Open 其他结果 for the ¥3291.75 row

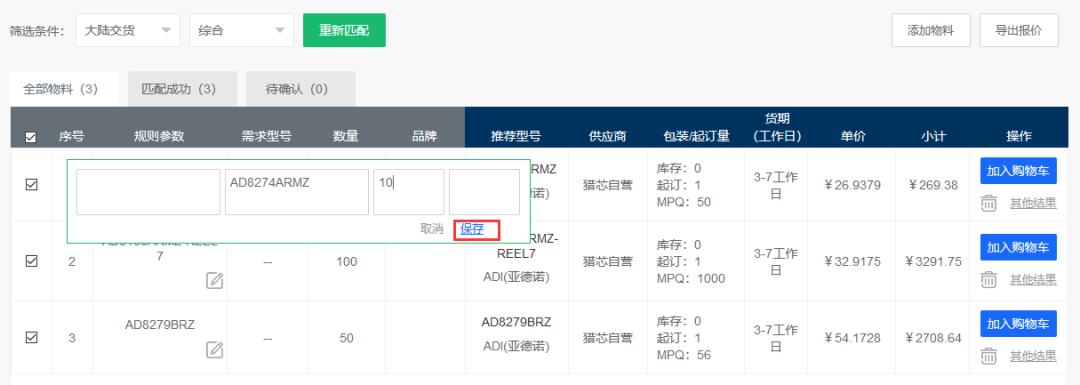[1032, 280]
